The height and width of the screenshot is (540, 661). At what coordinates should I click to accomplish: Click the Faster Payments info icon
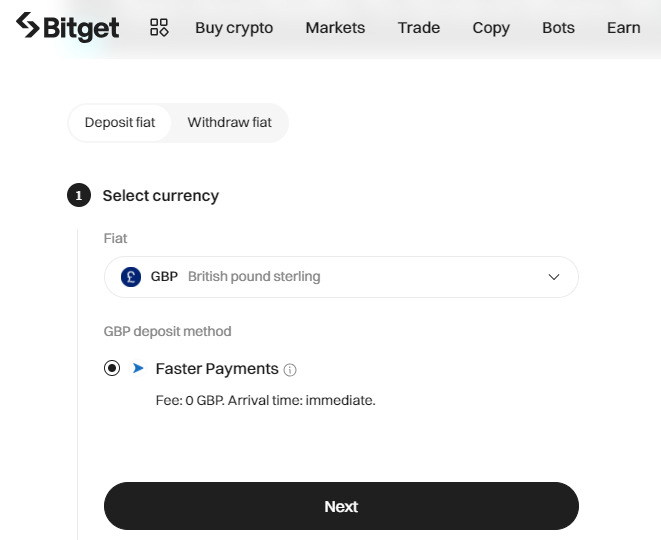[290, 370]
